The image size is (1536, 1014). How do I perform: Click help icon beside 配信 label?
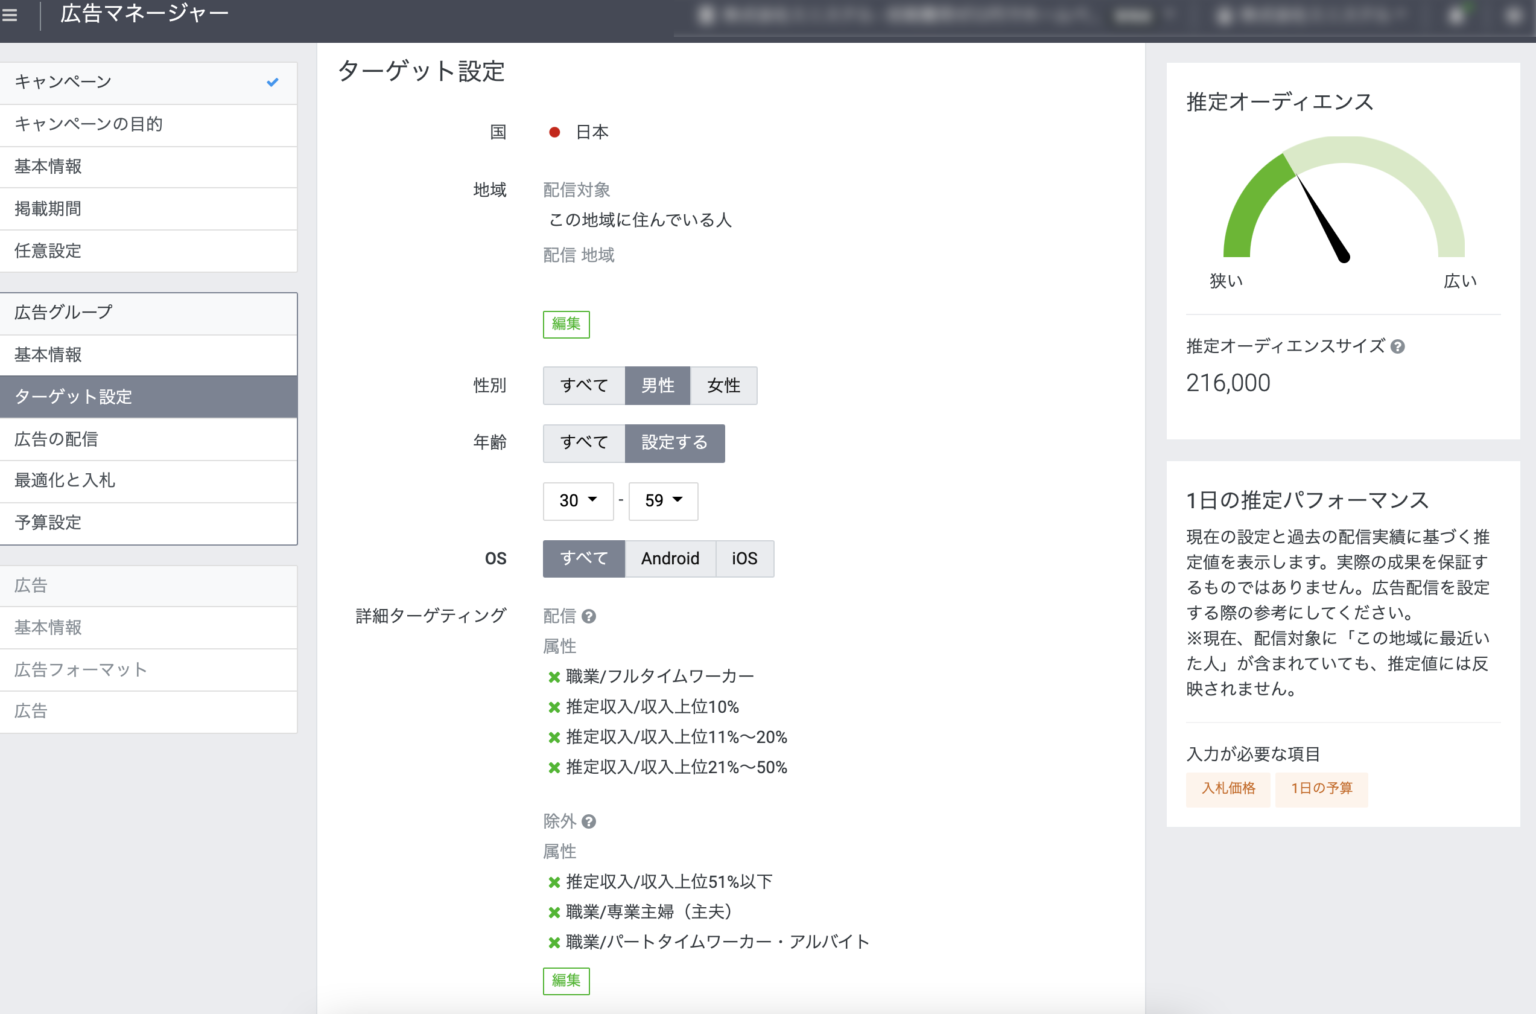[589, 617]
